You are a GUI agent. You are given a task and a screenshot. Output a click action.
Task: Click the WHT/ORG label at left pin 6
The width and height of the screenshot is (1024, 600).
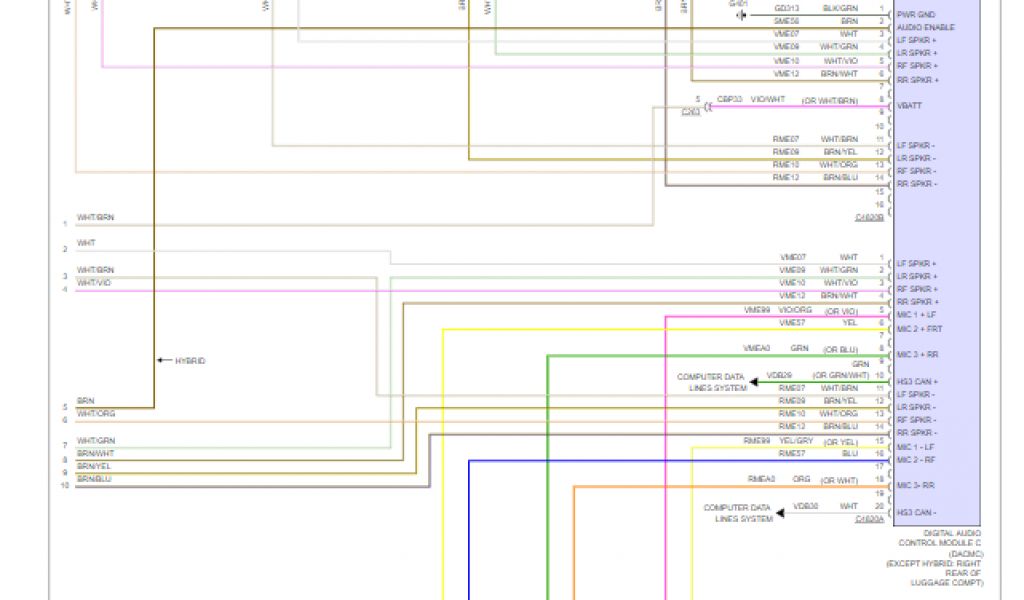(96, 413)
